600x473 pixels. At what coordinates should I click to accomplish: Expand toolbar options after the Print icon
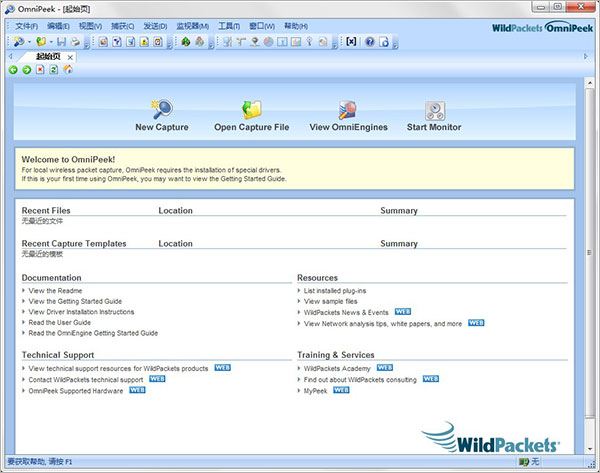(x=87, y=44)
